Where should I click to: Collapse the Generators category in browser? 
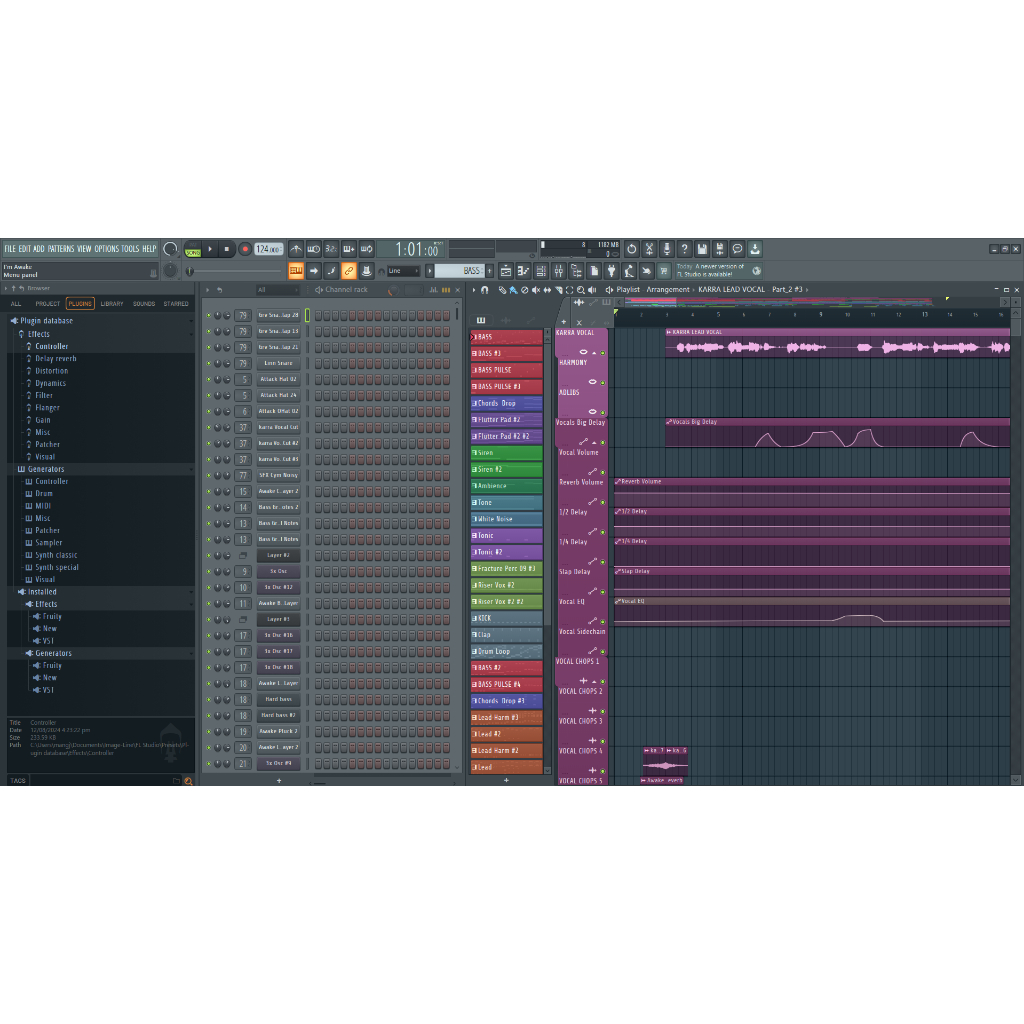pyautogui.click(x=45, y=469)
